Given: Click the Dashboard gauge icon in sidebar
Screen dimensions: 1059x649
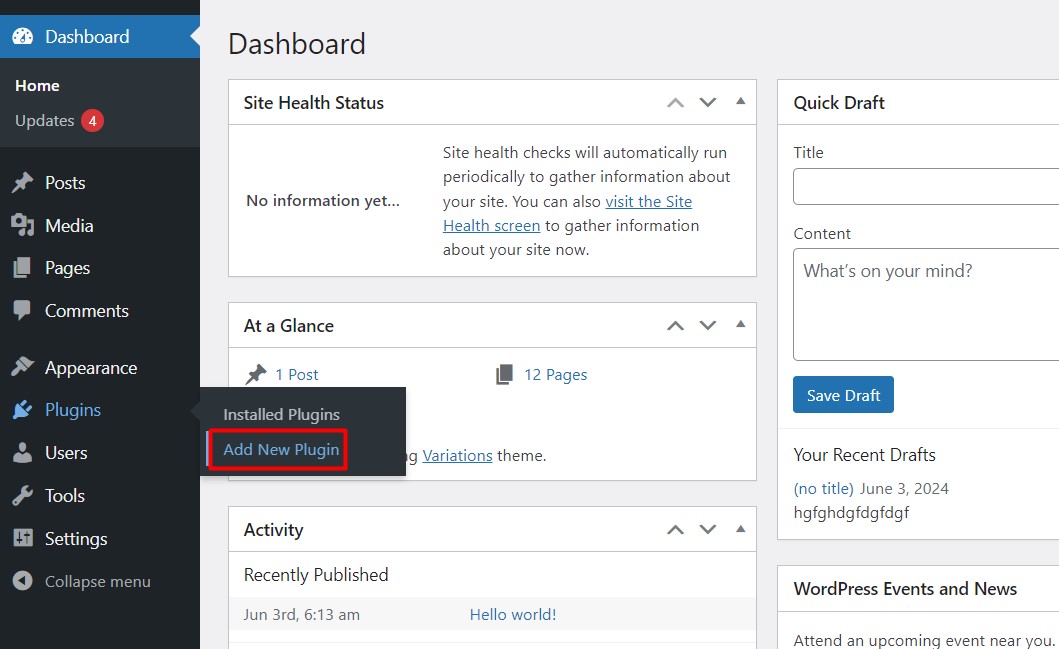Looking at the screenshot, I should pyautogui.click(x=22, y=36).
